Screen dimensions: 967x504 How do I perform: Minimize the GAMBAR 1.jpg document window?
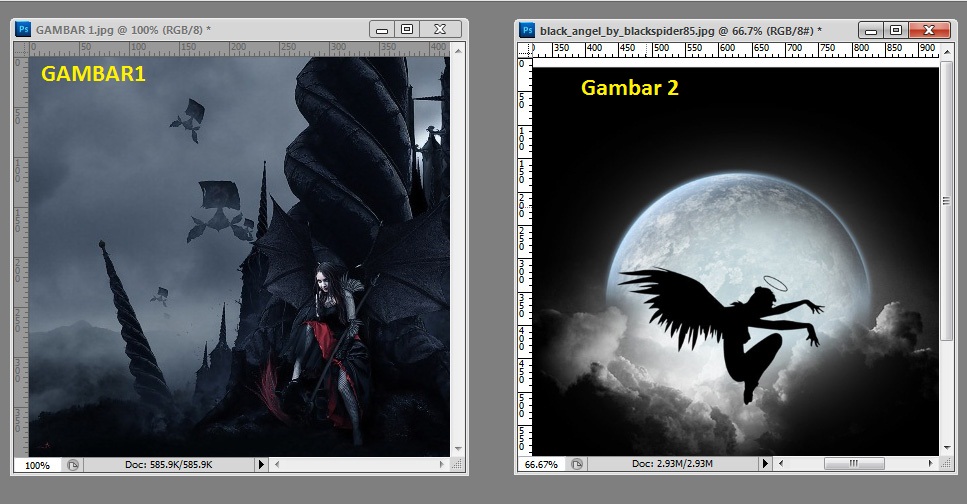(x=382, y=29)
